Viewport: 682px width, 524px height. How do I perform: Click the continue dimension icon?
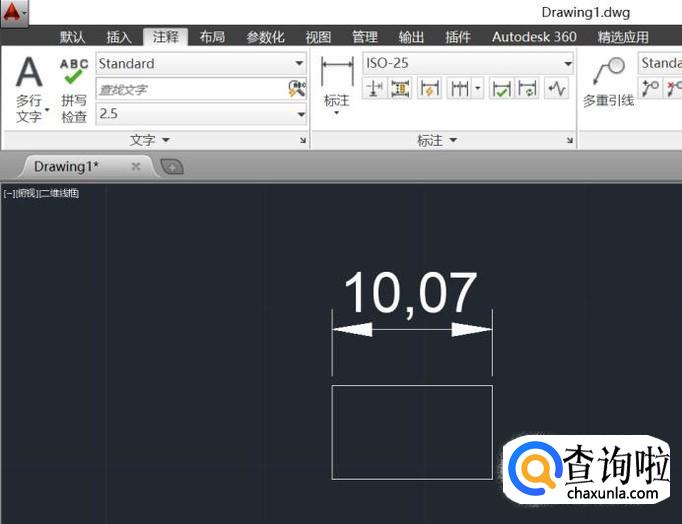click(460, 89)
